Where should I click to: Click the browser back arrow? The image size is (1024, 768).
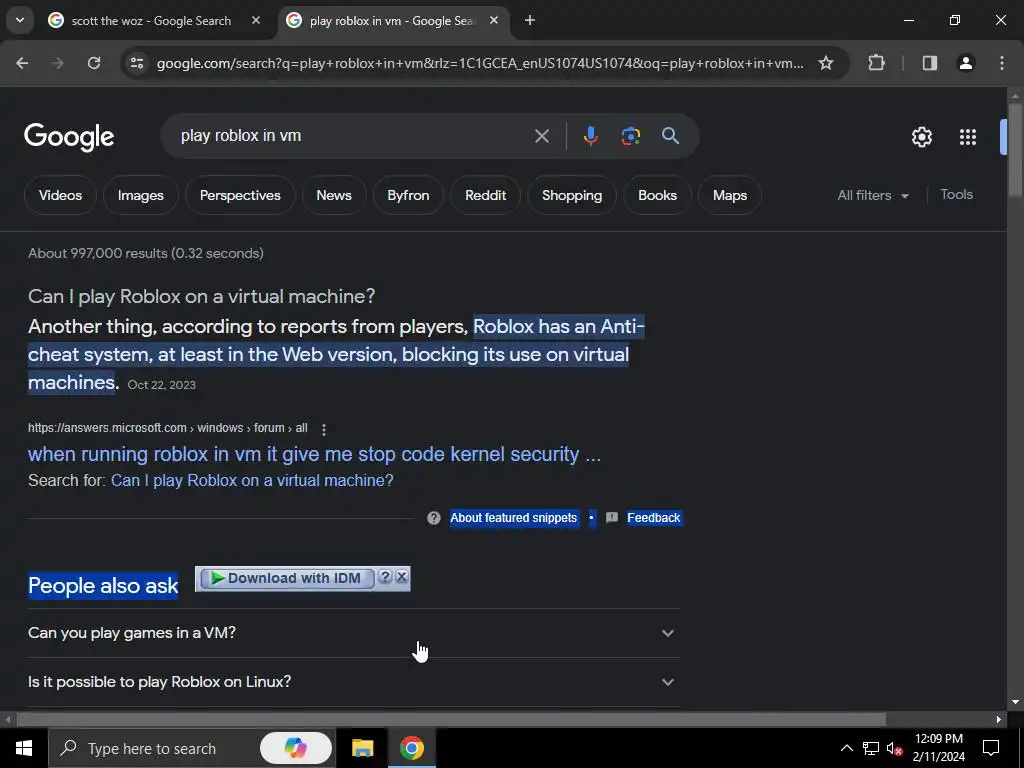coord(22,63)
